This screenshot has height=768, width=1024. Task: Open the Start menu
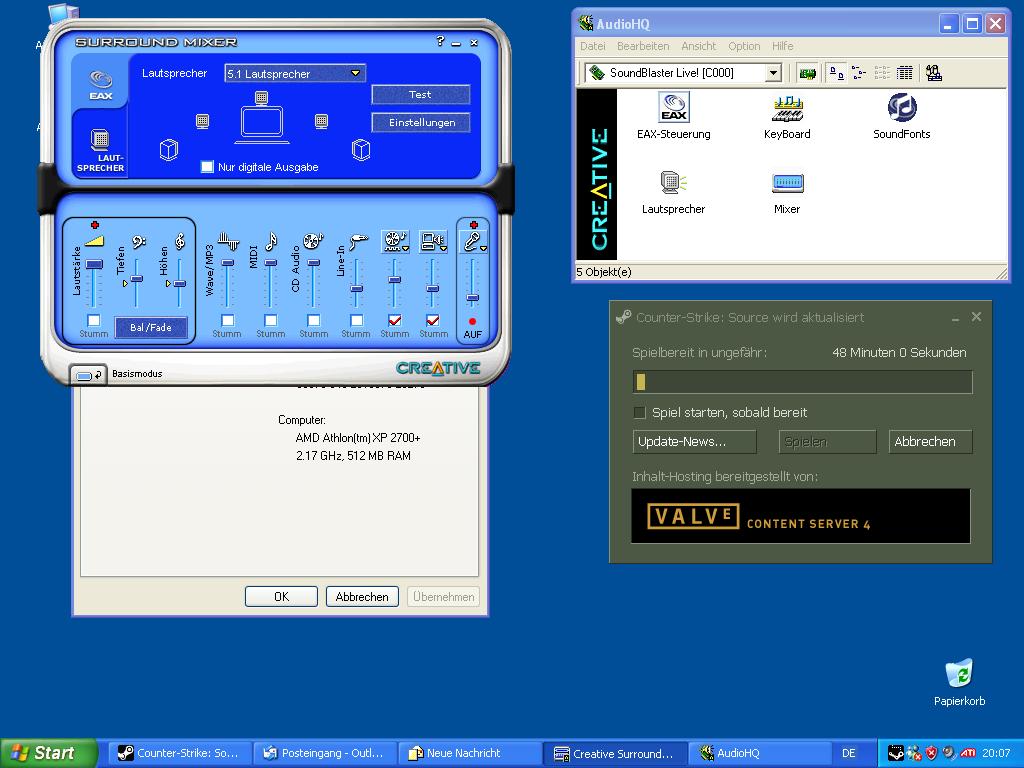pyautogui.click(x=49, y=753)
